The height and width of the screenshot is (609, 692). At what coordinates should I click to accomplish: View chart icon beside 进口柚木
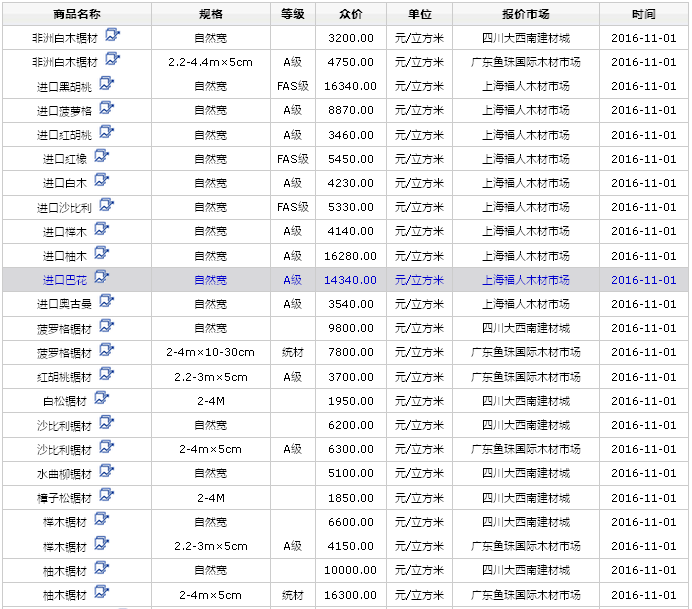[102, 254]
